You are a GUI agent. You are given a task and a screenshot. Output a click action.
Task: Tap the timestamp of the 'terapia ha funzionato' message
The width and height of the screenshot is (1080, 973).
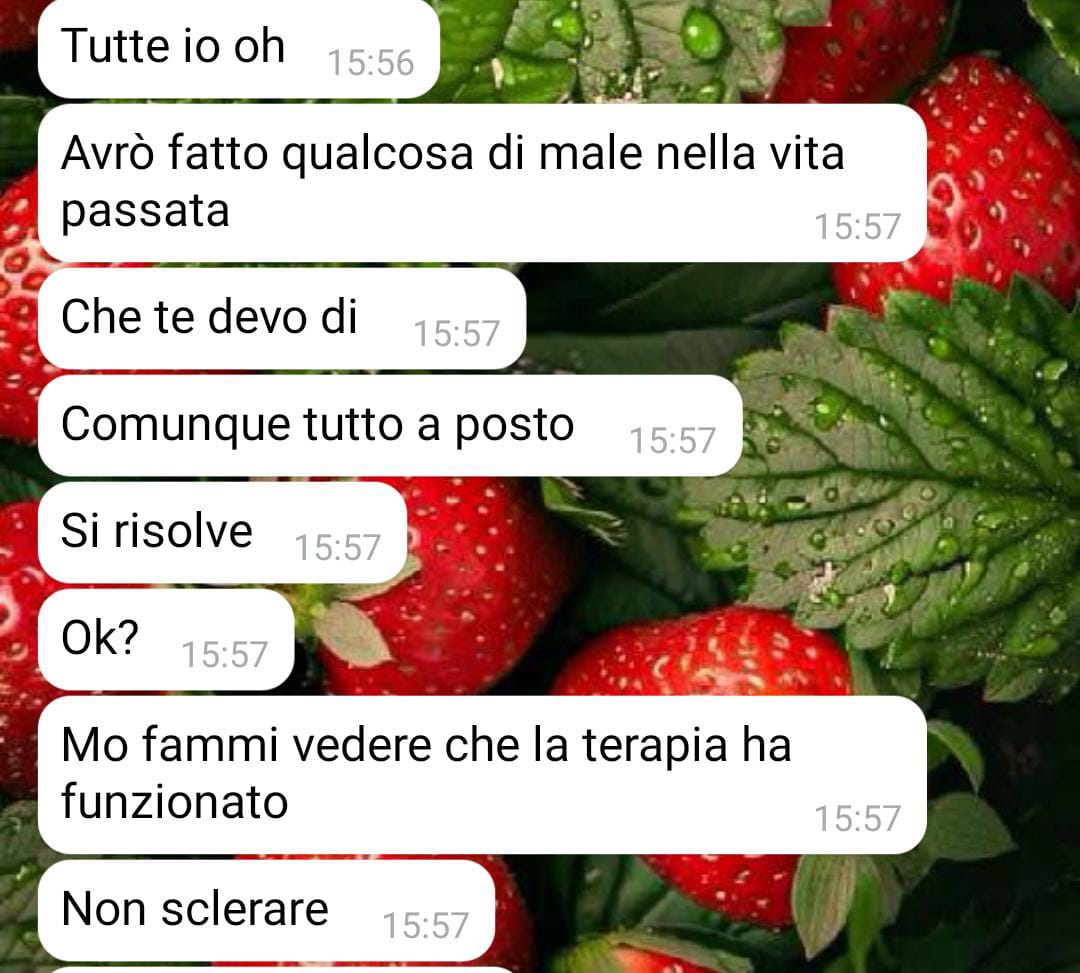[x=858, y=819]
